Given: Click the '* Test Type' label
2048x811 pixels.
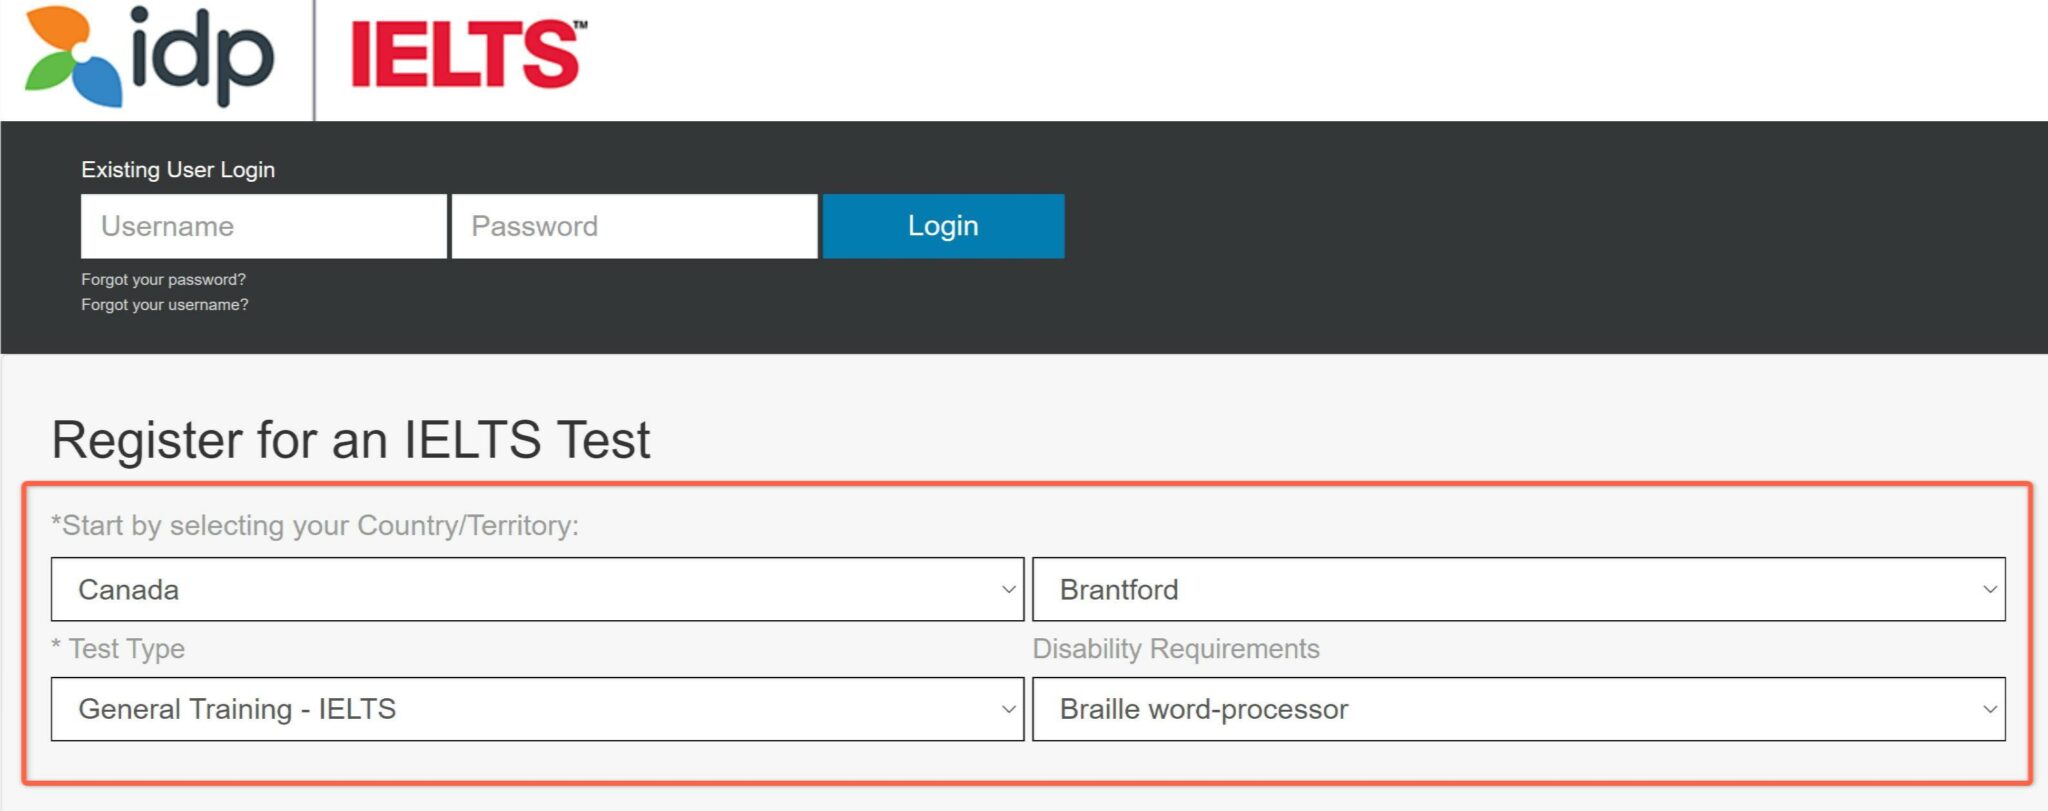Looking at the screenshot, I should 118,649.
